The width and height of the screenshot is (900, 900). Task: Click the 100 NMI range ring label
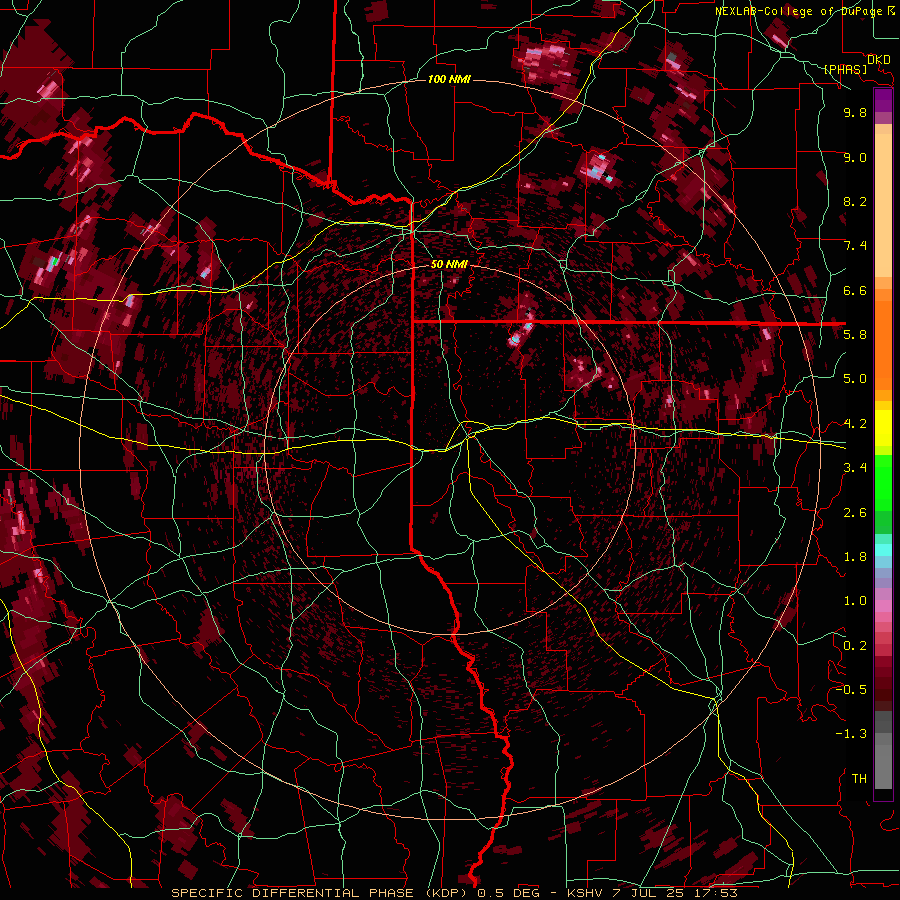449,79
